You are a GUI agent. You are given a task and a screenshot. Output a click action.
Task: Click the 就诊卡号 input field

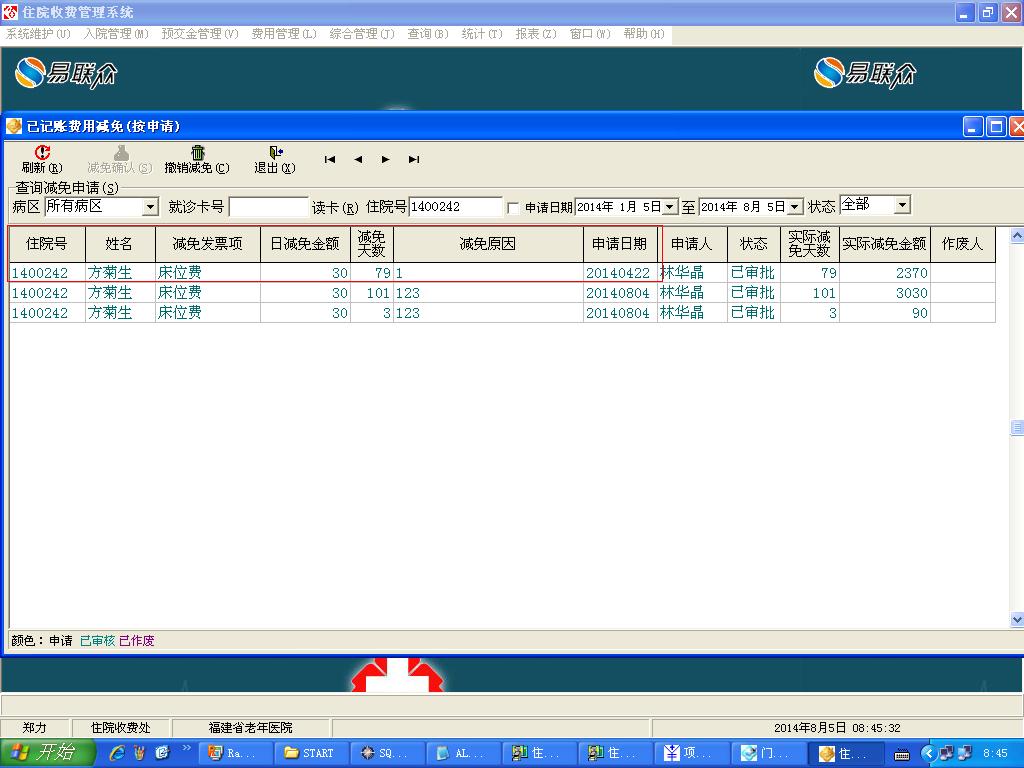(x=268, y=207)
